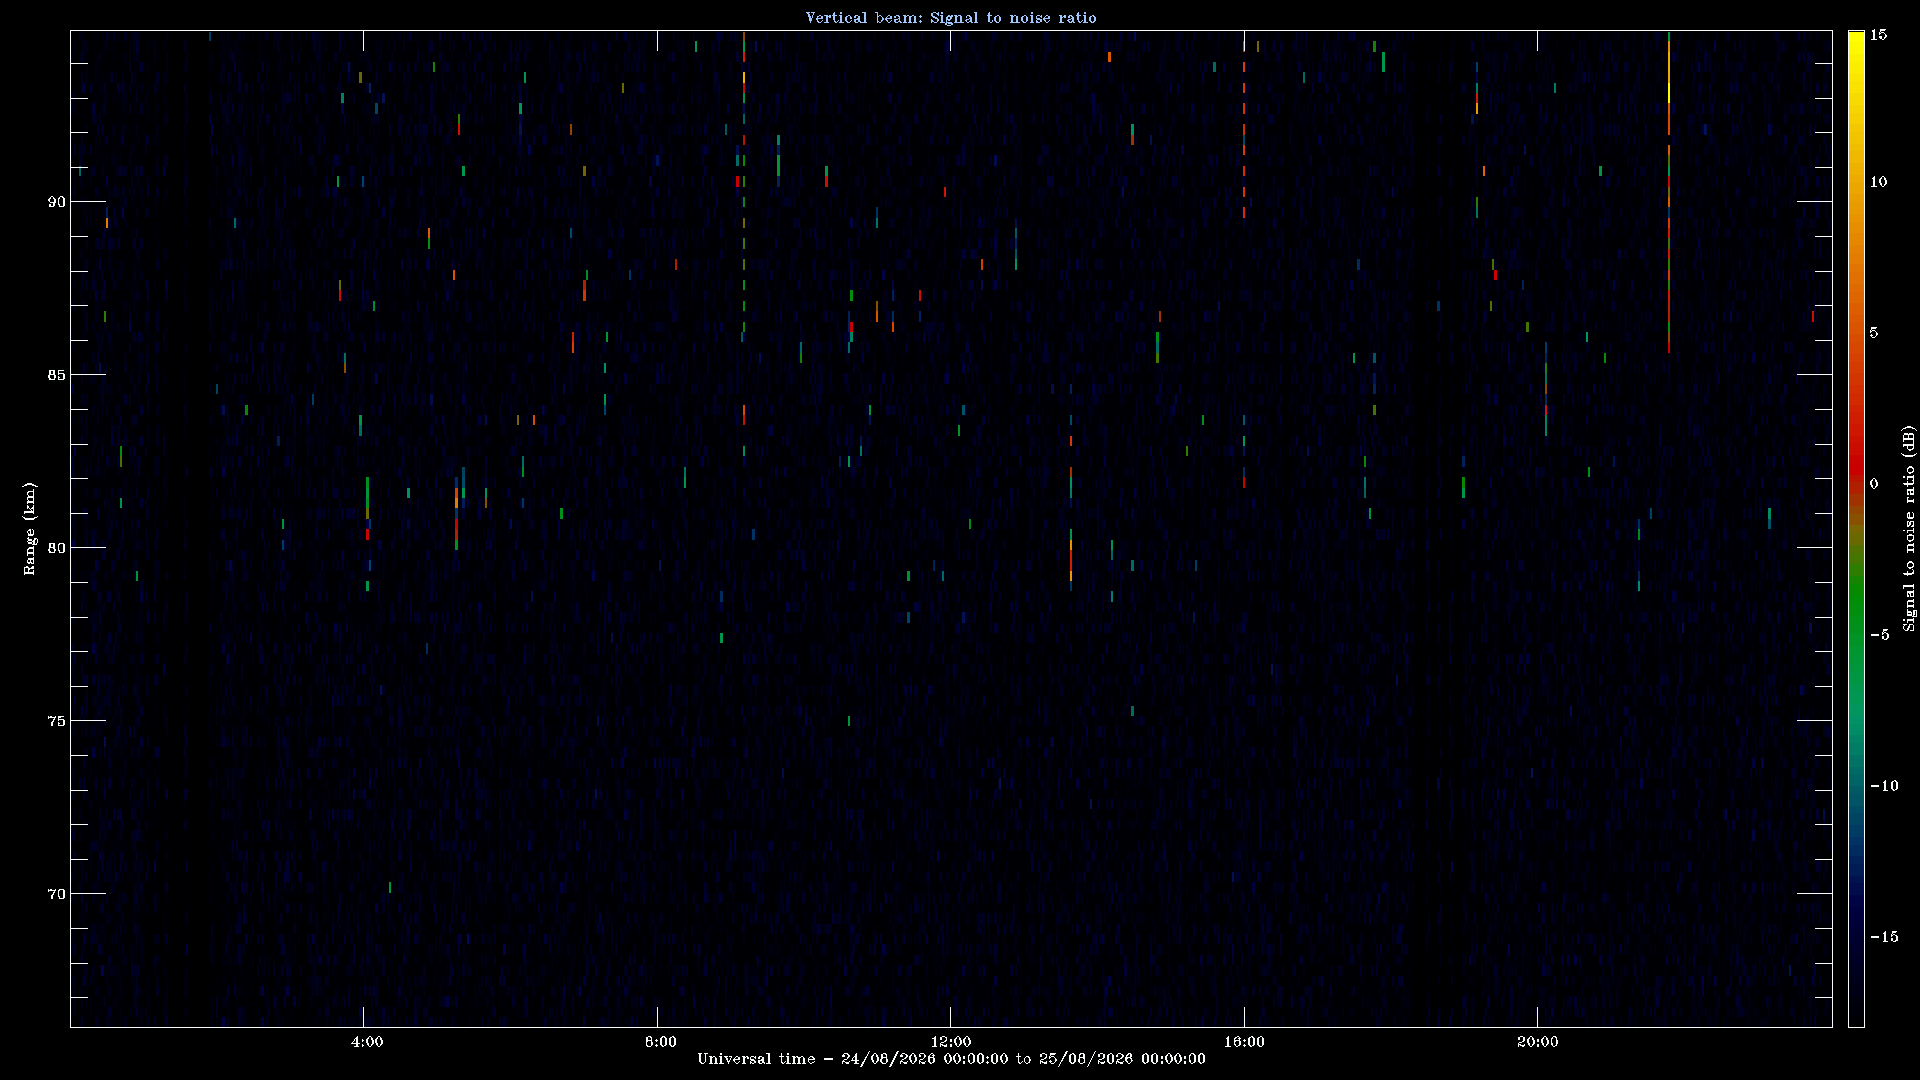Click the plot title 'Vertical beam: Signal to noise ratio'
Viewport: 1920px width, 1080px height.
[951, 18]
